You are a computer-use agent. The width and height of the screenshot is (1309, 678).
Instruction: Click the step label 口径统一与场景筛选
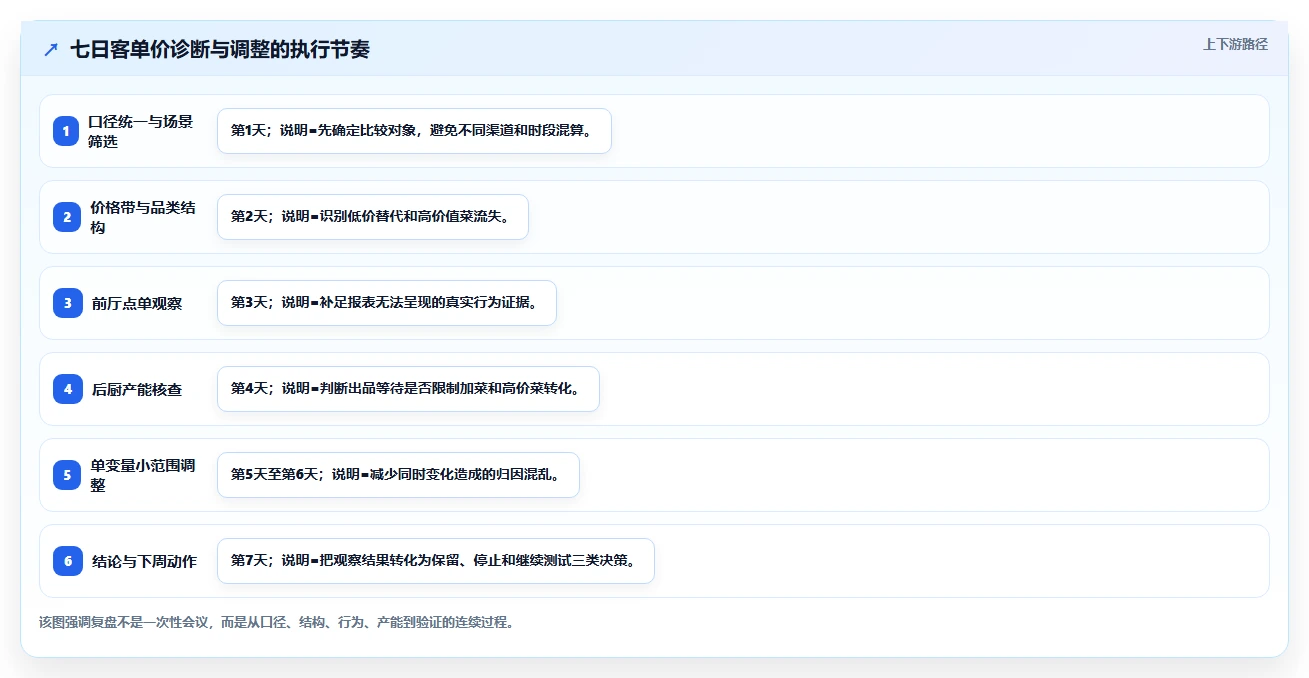coord(141,131)
